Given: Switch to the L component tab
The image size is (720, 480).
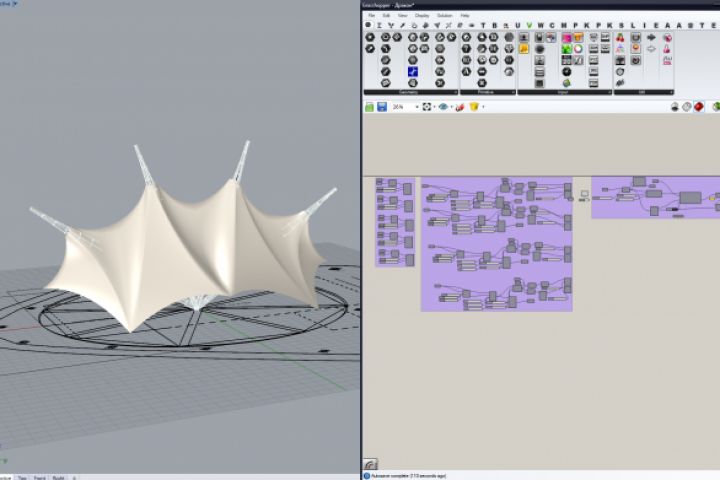Looking at the screenshot, I should coord(633,25).
